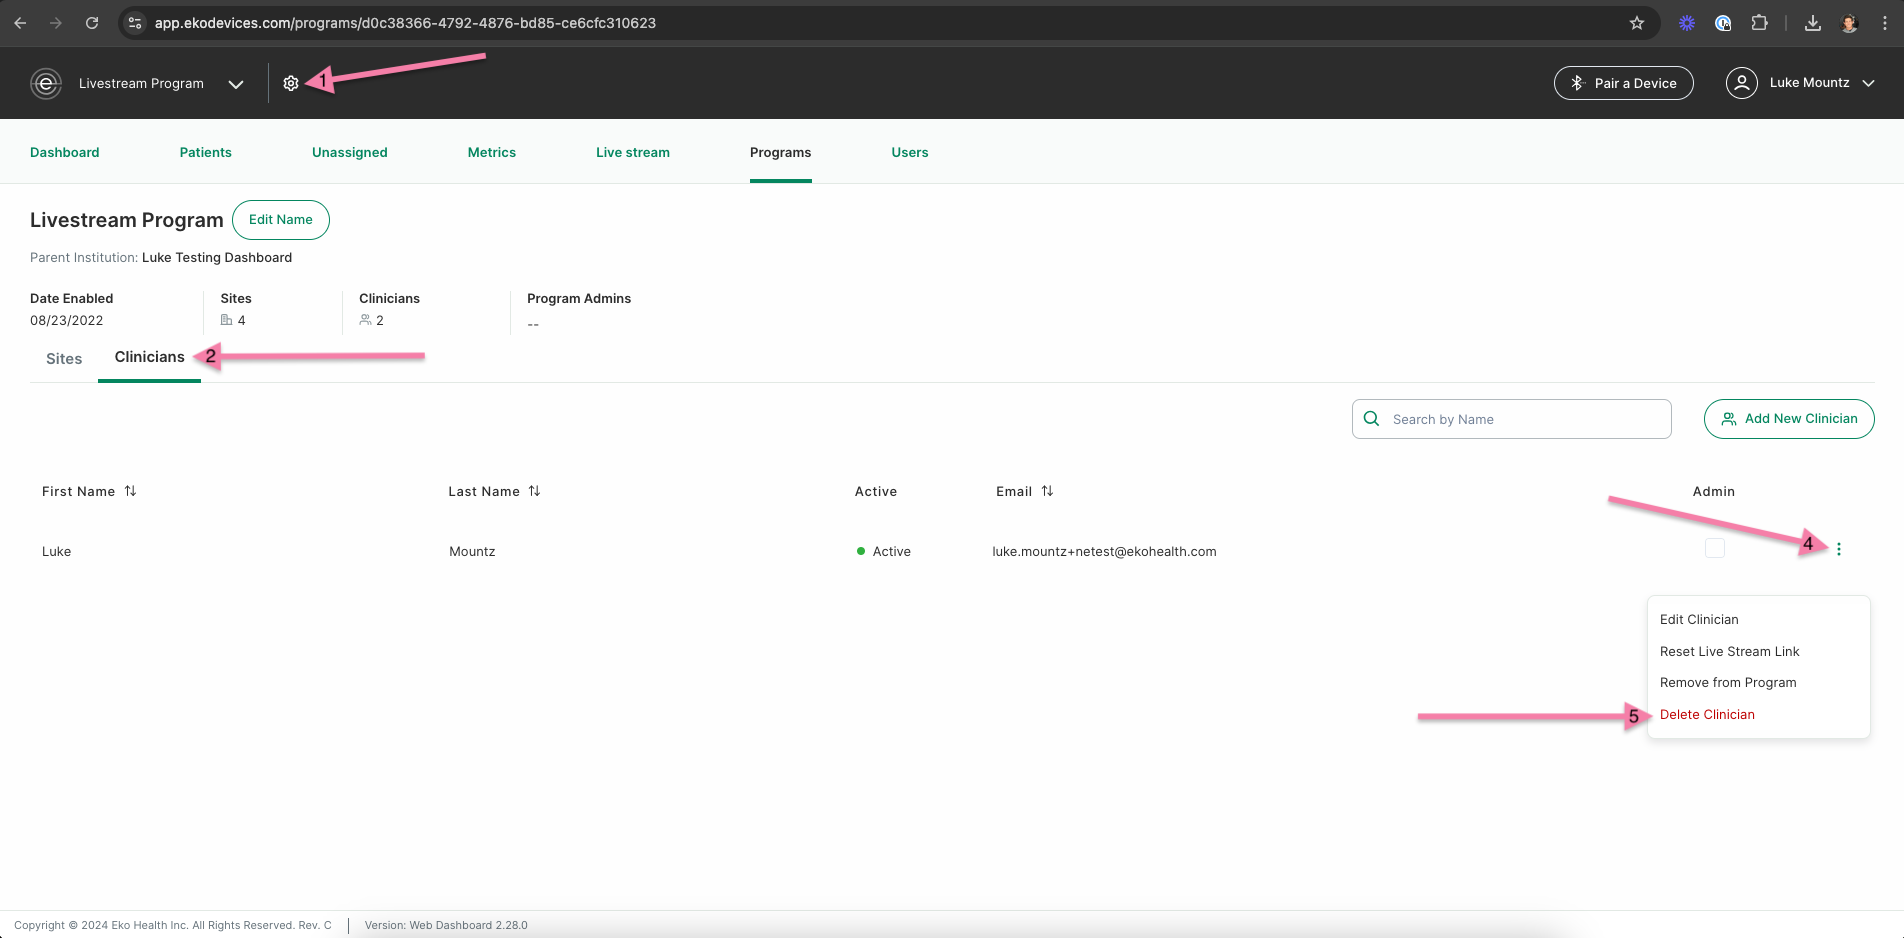Open the browser downloads icon
The width and height of the screenshot is (1904, 938).
point(1812,23)
